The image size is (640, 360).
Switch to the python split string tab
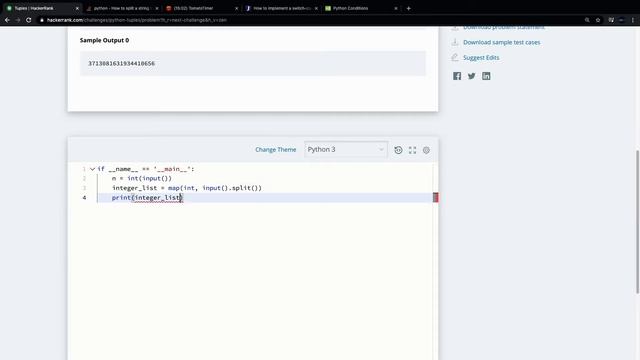pos(122,8)
